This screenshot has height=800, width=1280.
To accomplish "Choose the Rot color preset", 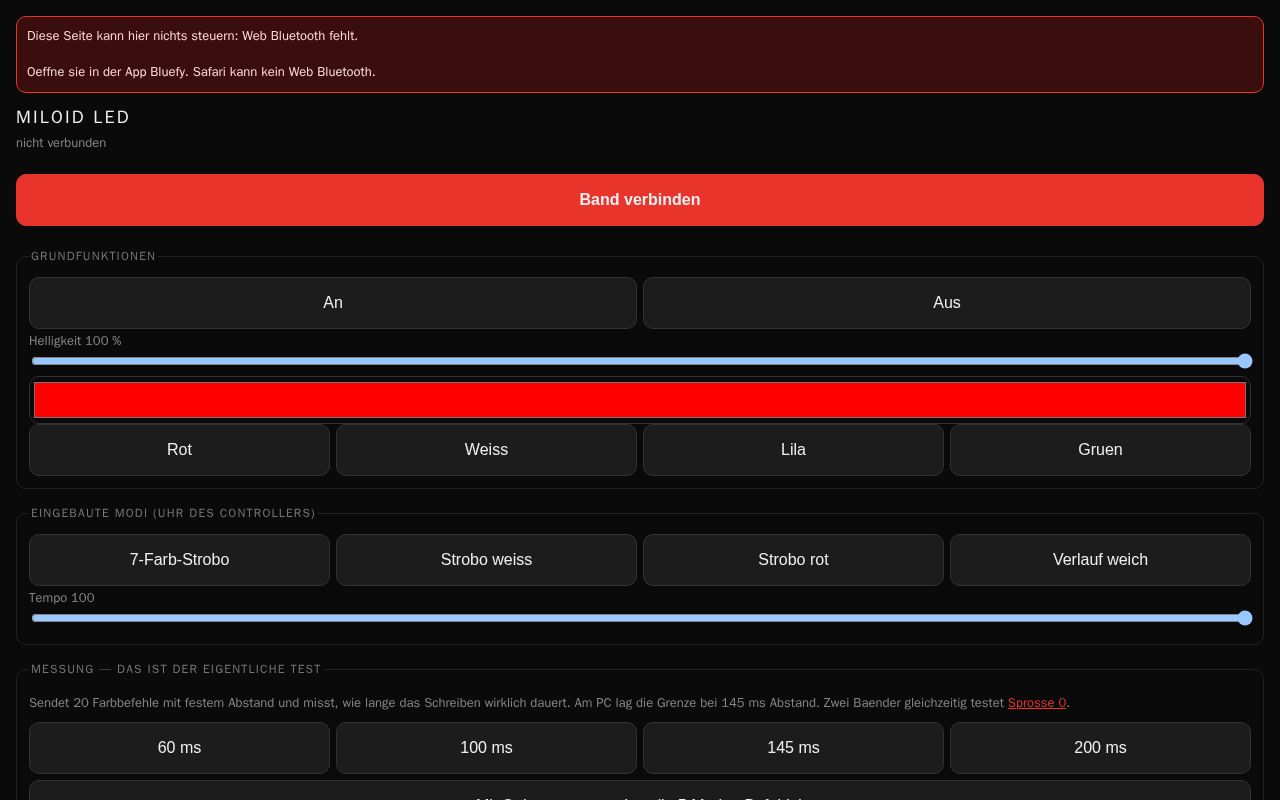I will [x=179, y=450].
